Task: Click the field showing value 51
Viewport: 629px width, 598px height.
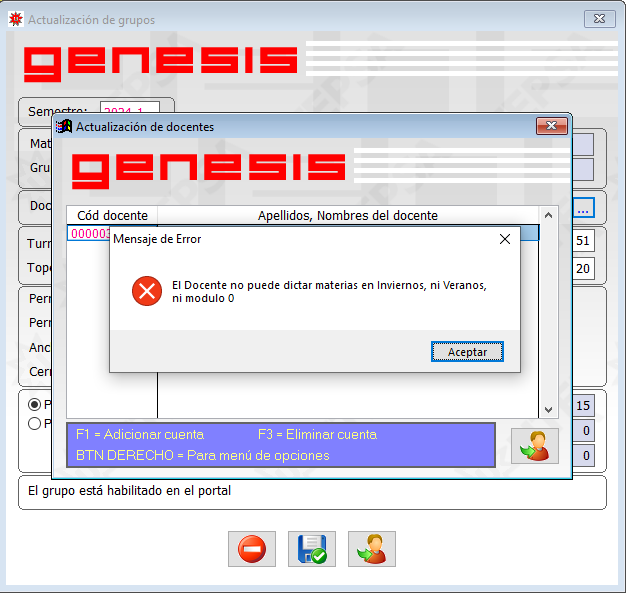Action: click(583, 241)
